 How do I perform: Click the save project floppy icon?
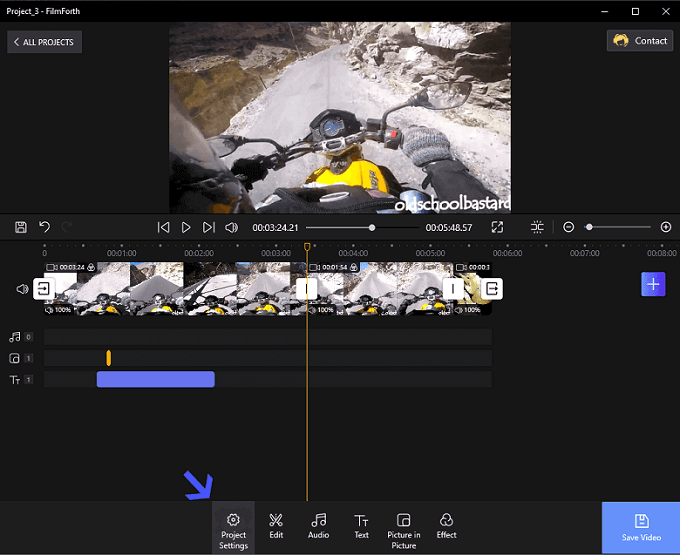(x=21, y=227)
